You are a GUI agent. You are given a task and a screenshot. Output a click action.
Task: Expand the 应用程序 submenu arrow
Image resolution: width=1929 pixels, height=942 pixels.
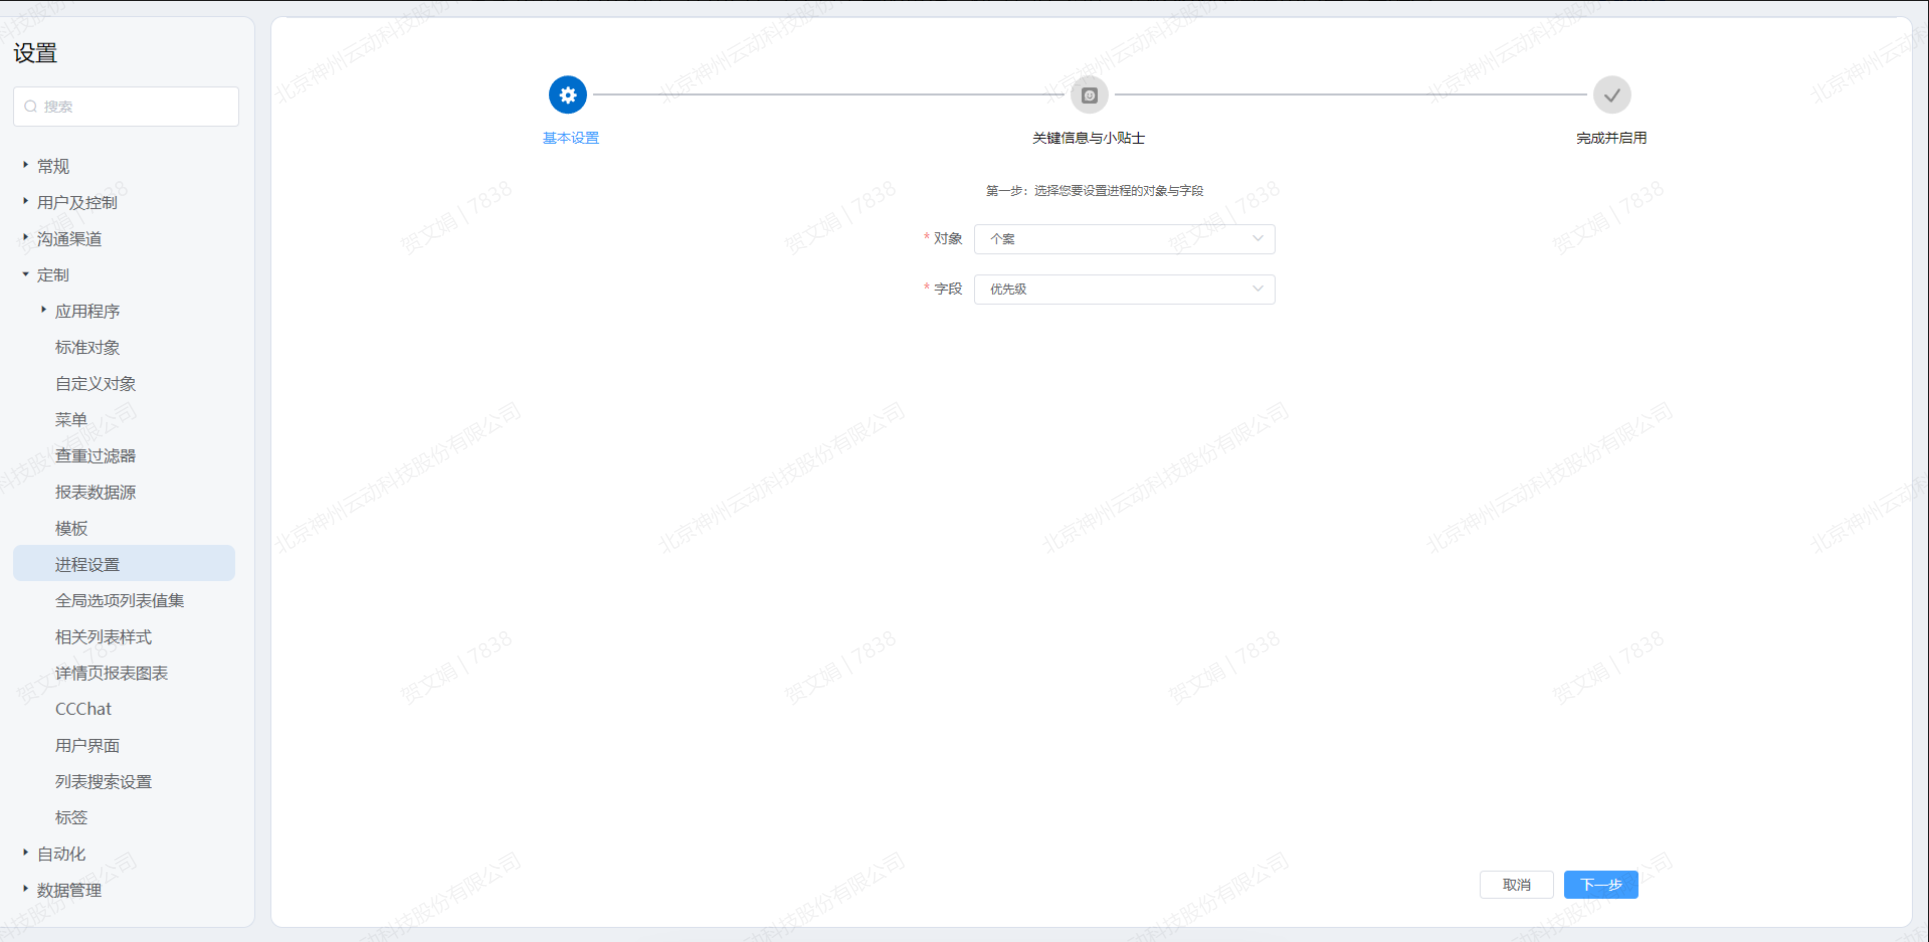point(44,310)
